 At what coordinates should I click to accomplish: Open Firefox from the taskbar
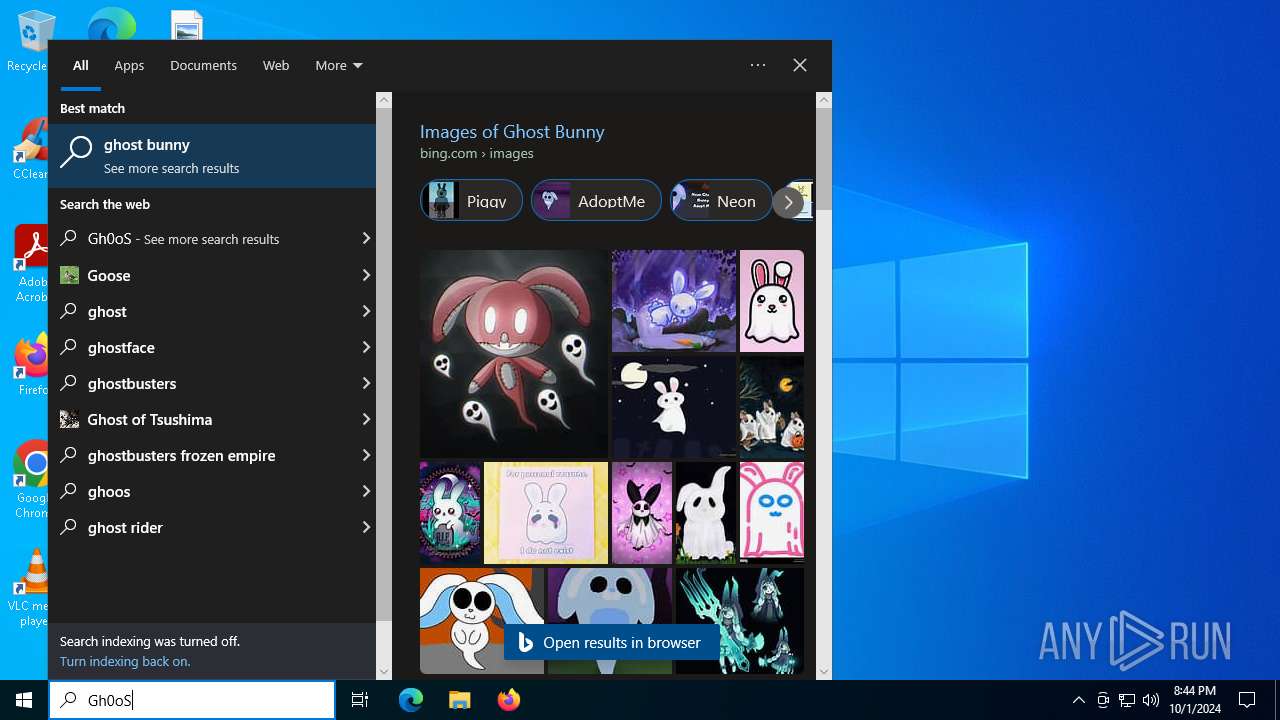[508, 700]
